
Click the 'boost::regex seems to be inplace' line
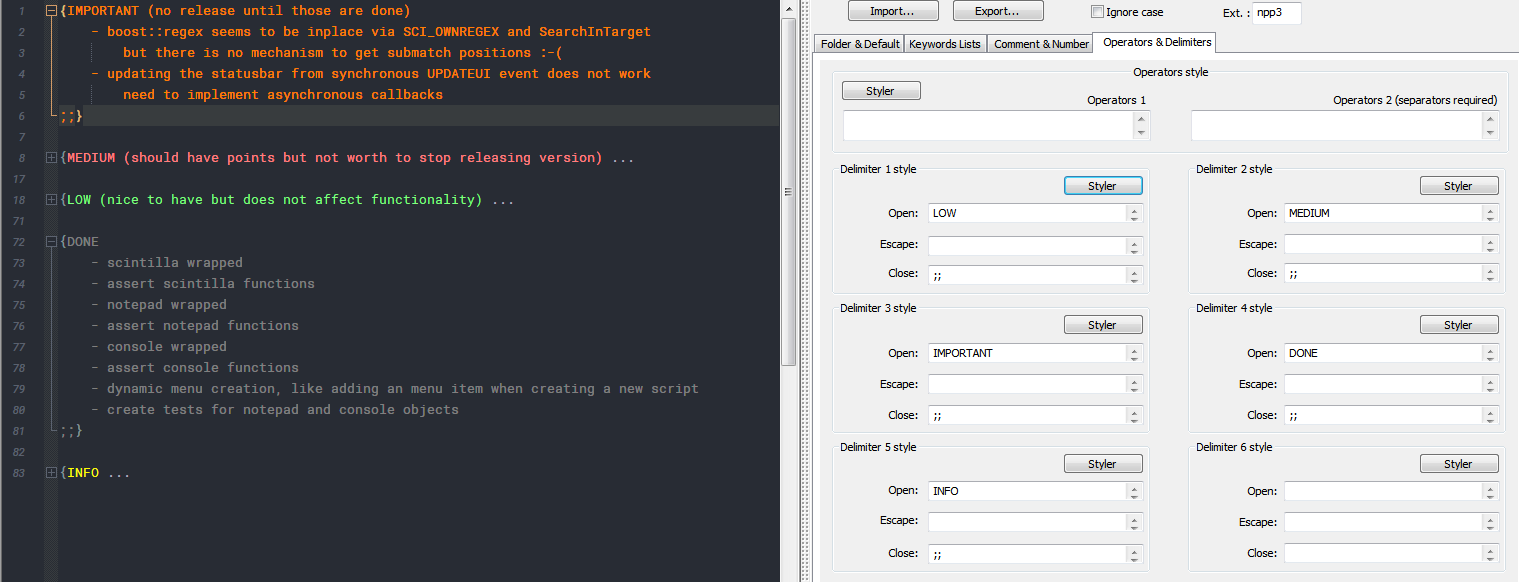coord(371,32)
